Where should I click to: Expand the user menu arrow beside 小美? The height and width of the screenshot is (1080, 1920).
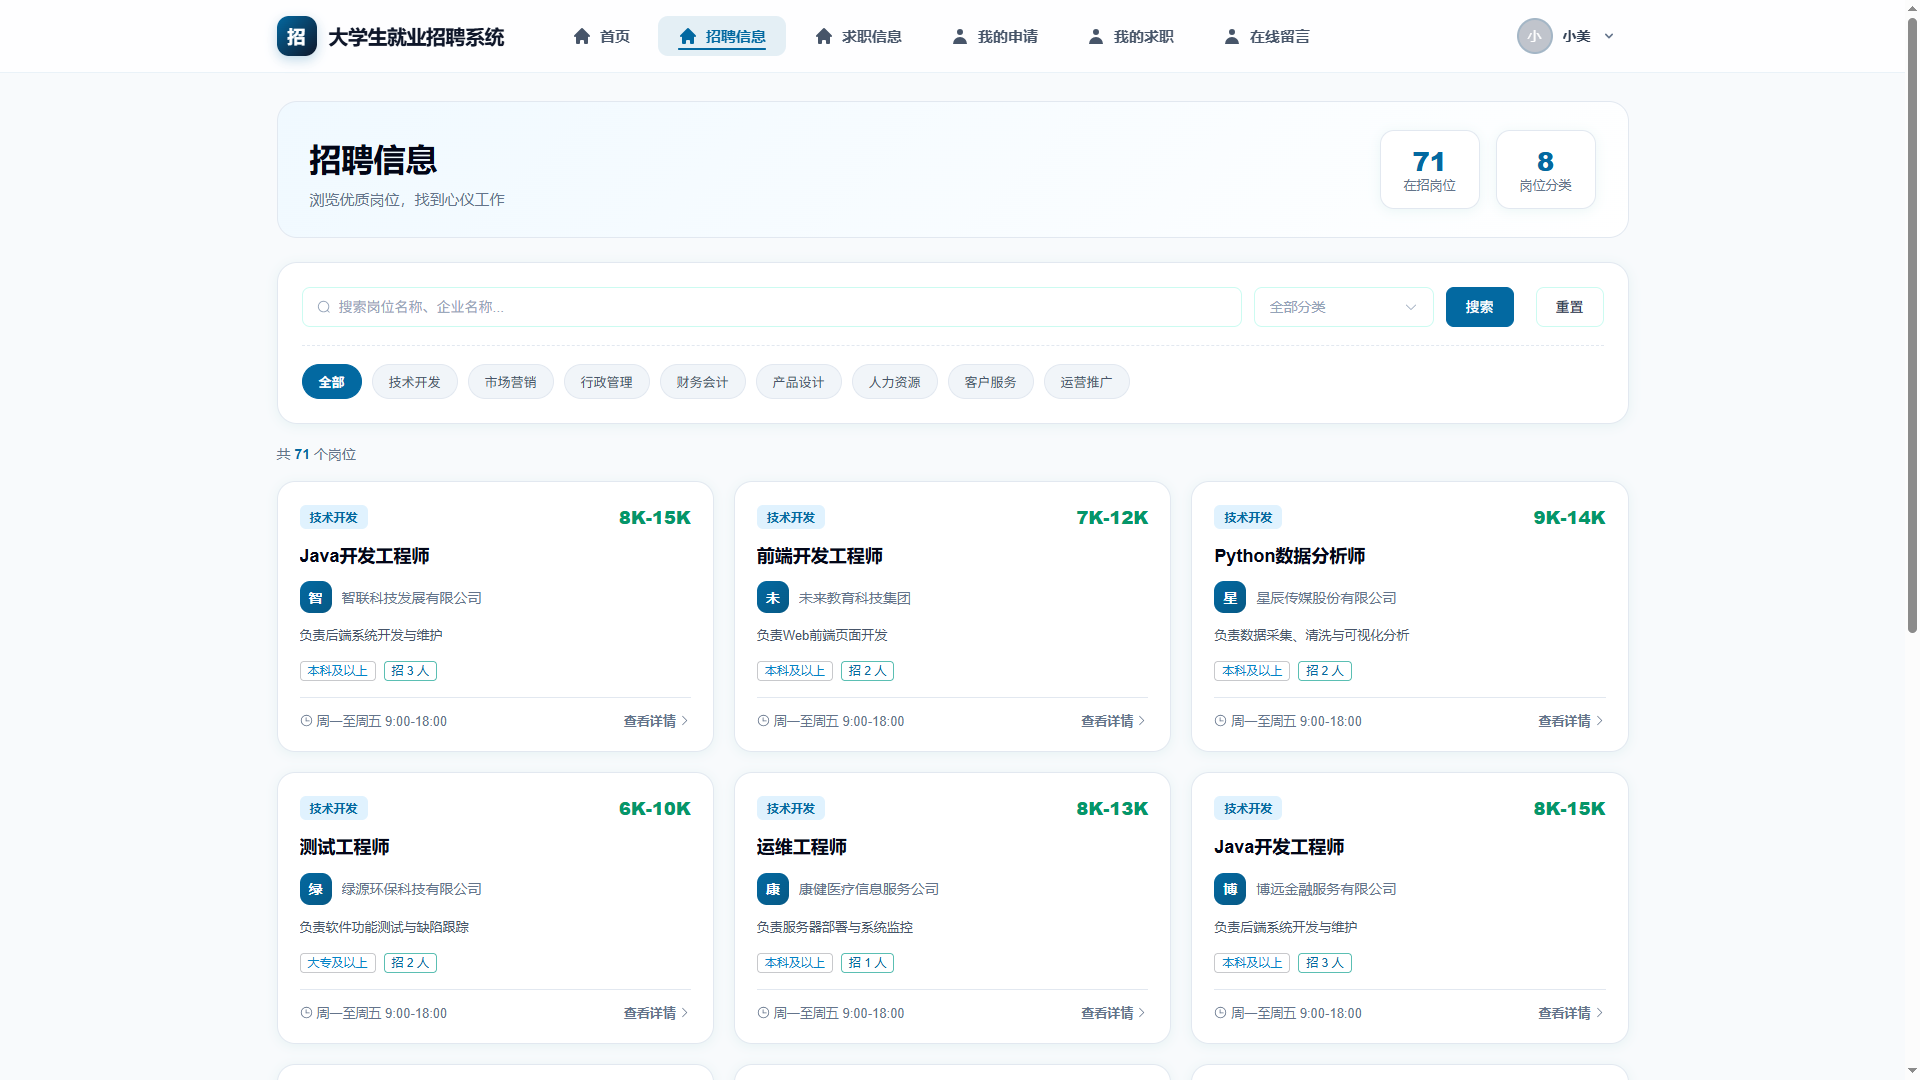1609,36
